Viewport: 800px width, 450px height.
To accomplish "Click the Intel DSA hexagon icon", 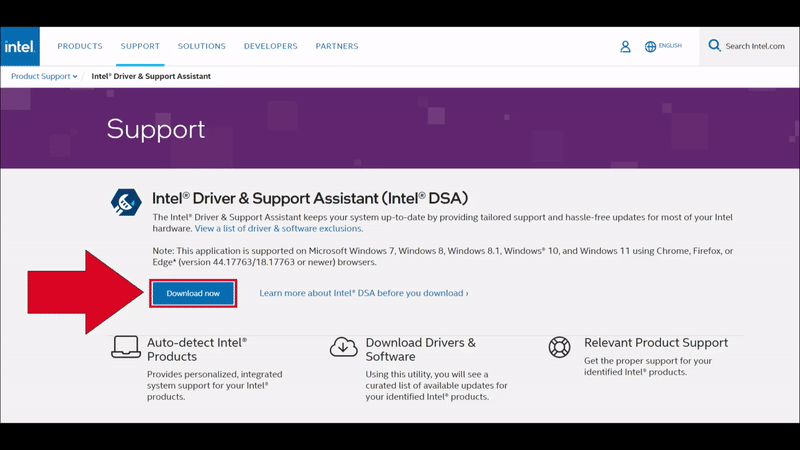I will click(126, 202).
